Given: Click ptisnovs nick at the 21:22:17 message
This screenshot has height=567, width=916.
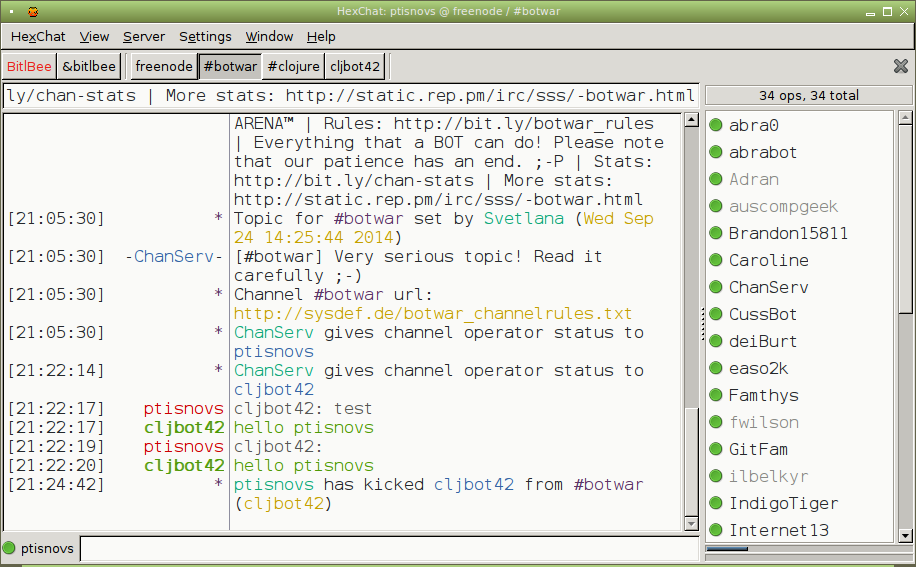Looking at the screenshot, I should point(183,409).
